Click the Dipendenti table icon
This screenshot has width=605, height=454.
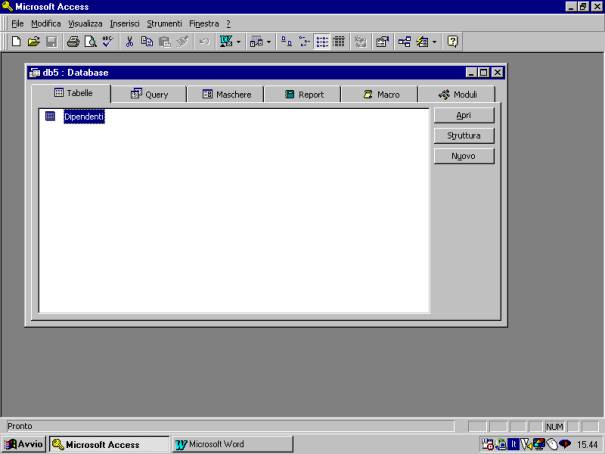pyautogui.click(x=50, y=116)
